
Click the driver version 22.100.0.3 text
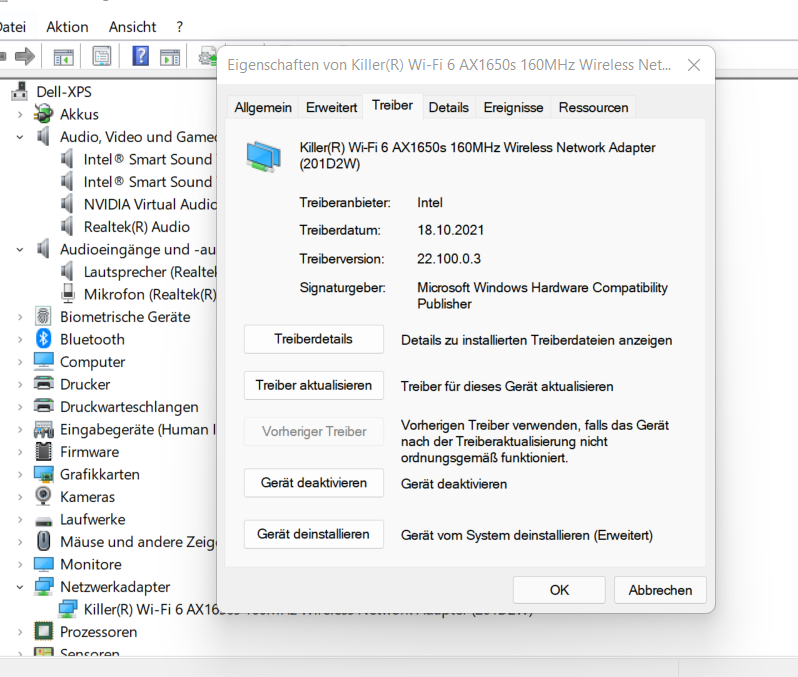point(449,259)
